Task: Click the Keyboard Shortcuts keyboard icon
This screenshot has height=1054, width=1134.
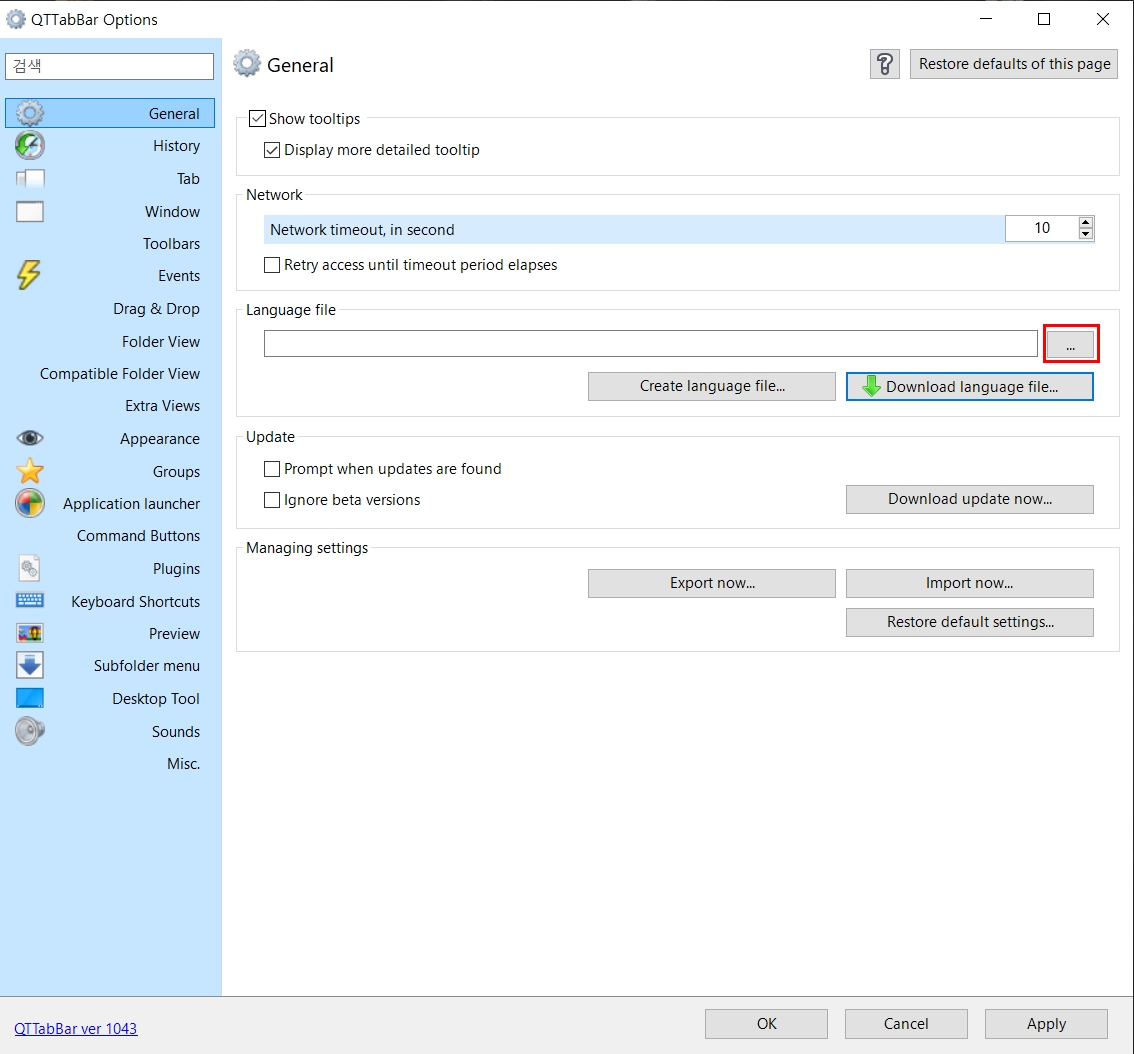Action: tap(30, 600)
